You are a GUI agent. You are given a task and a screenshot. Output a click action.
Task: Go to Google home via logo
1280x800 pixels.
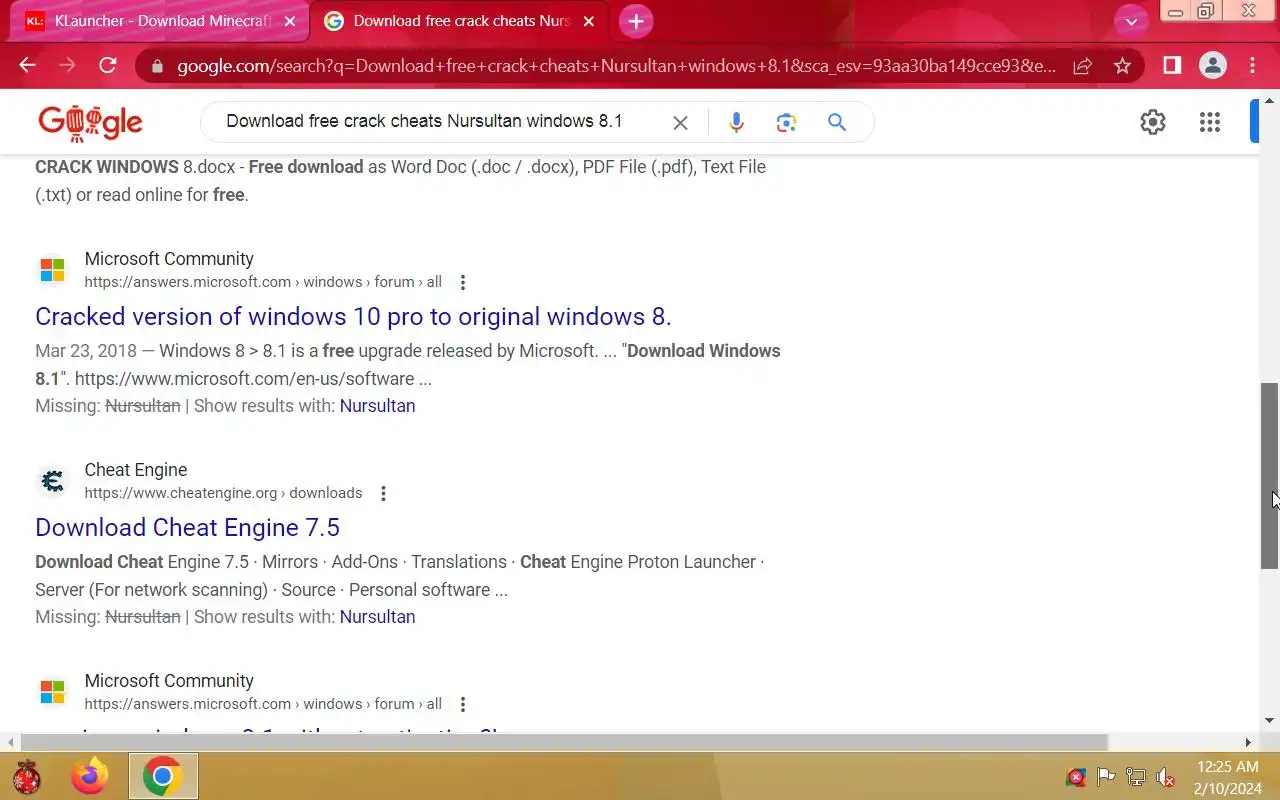coord(90,122)
